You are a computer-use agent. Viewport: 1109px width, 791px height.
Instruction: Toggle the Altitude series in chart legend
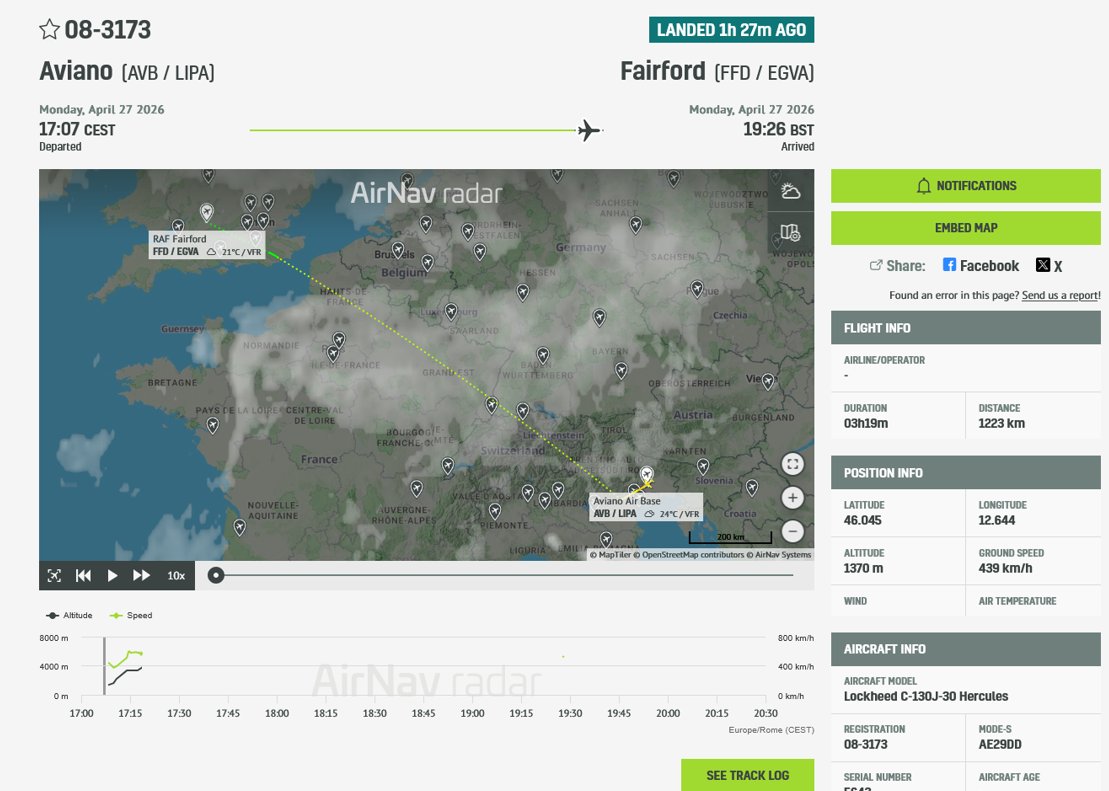click(69, 616)
